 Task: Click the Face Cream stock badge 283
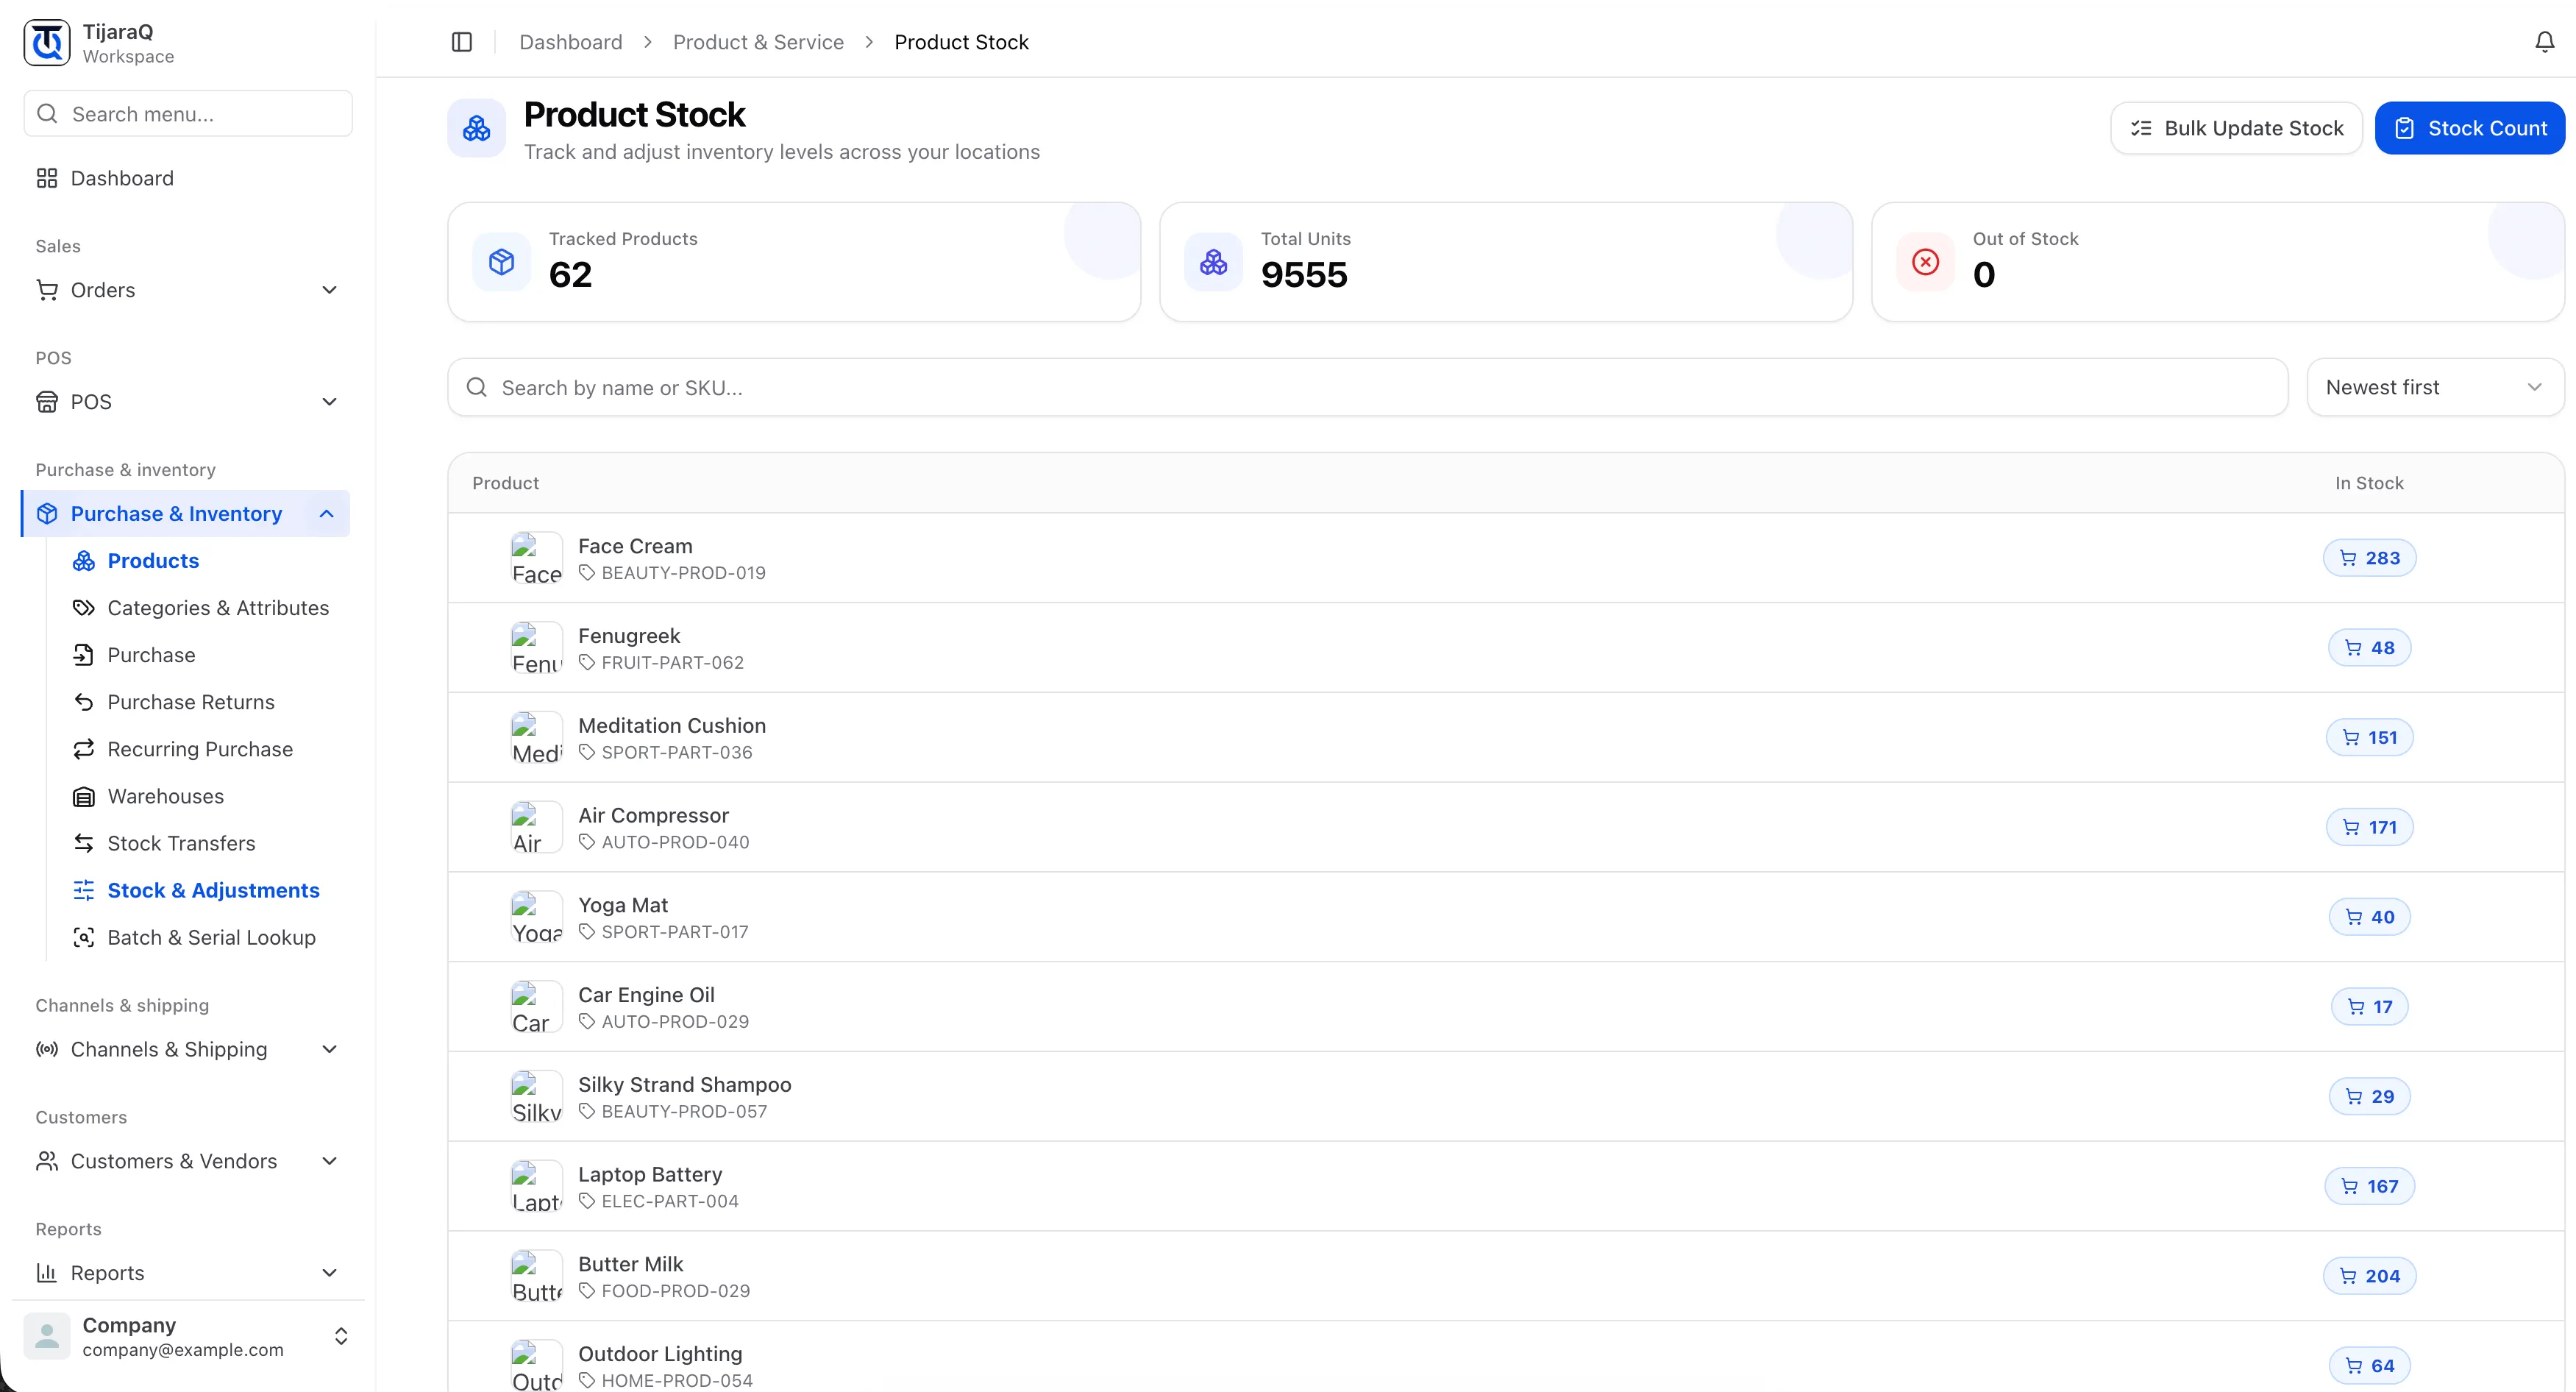[x=2369, y=558]
